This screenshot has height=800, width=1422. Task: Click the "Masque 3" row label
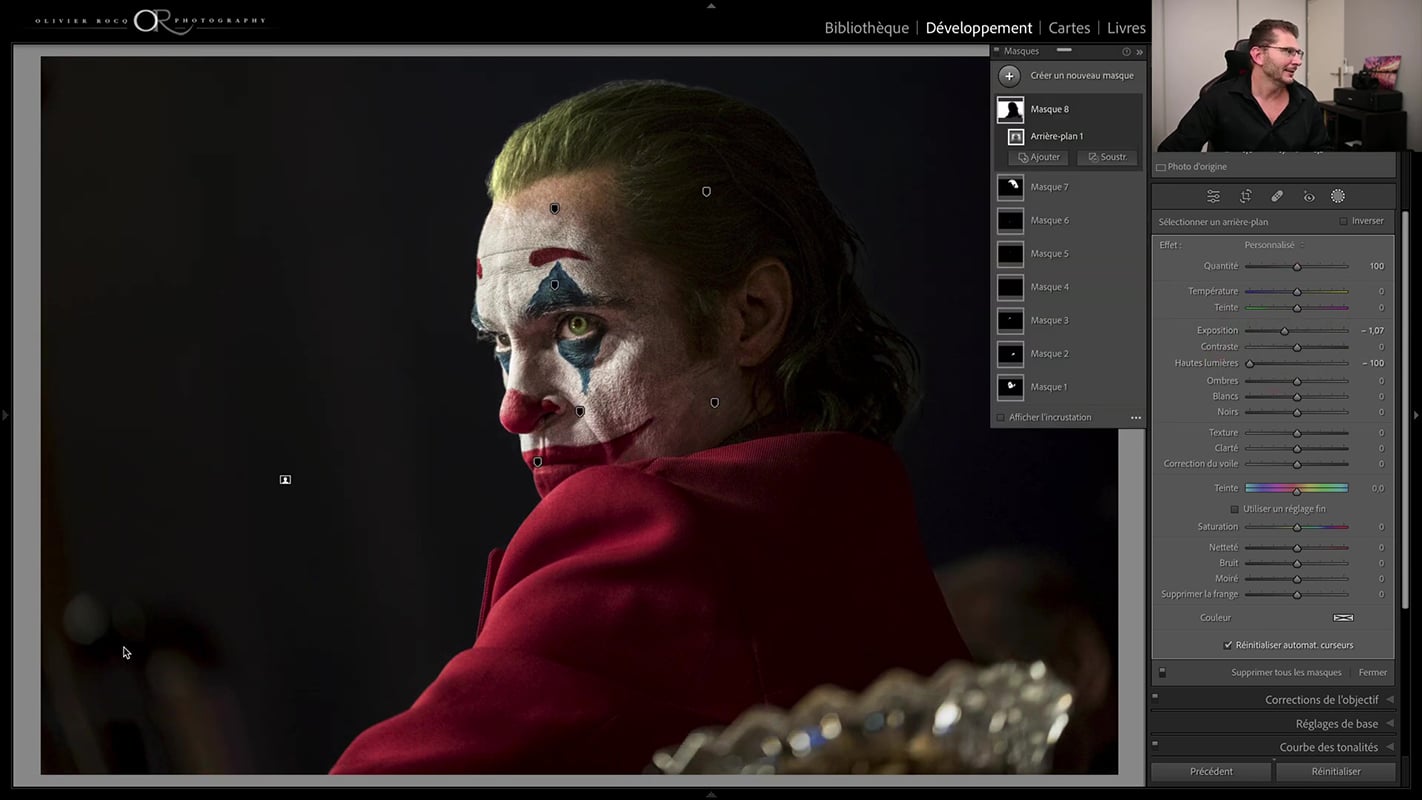coord(1049,321)
